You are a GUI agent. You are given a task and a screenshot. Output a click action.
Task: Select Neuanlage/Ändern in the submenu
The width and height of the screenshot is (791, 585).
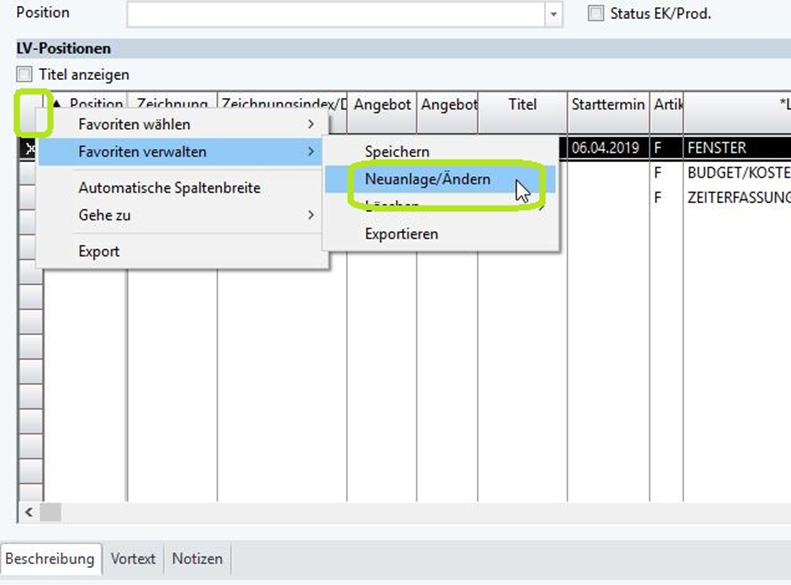point(427,179)
